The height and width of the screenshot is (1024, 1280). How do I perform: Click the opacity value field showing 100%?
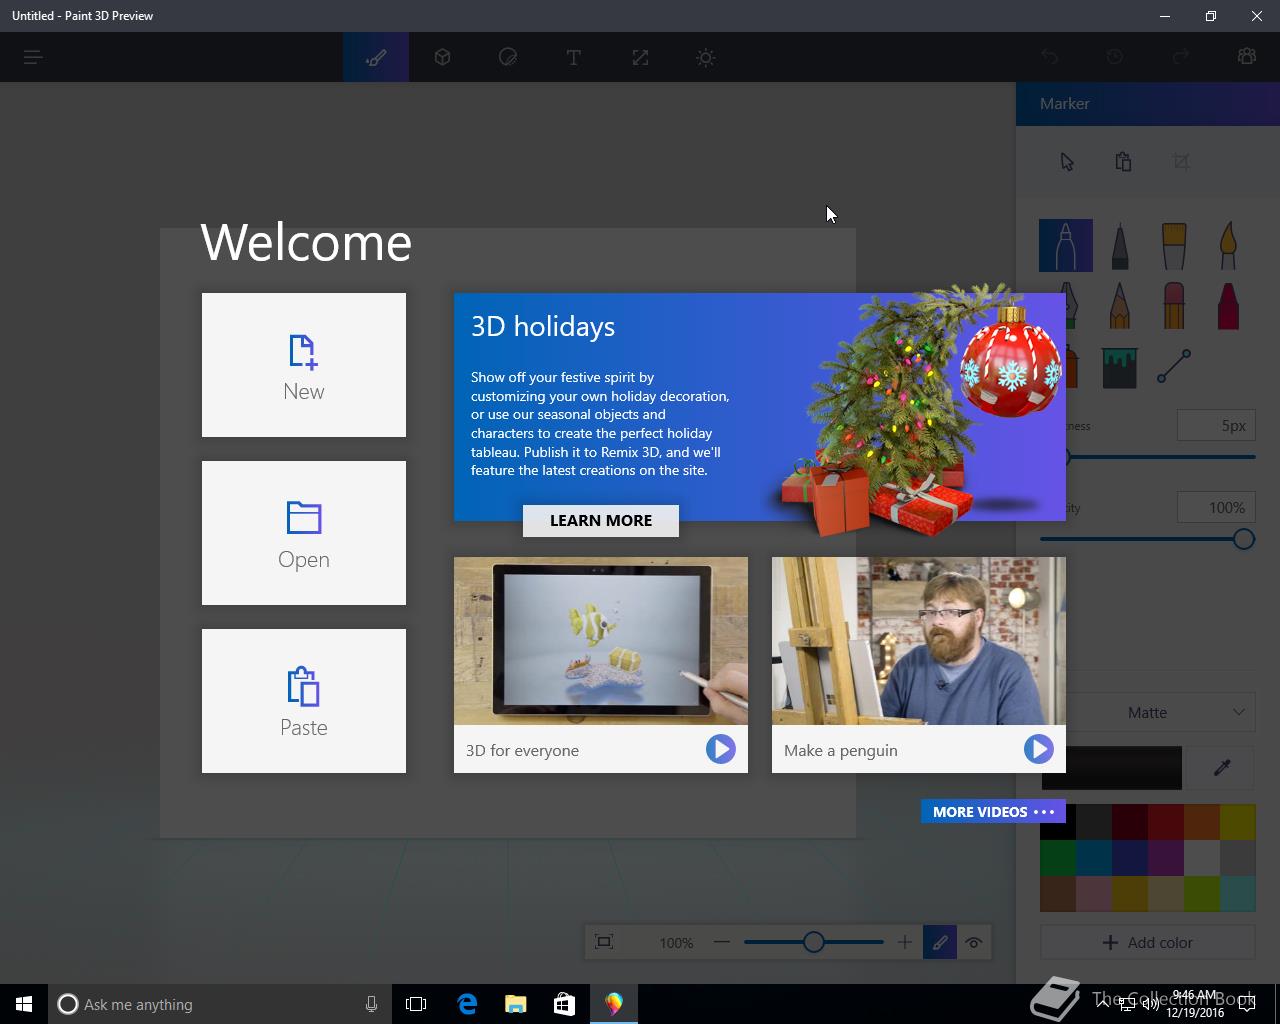point(1216,507)
